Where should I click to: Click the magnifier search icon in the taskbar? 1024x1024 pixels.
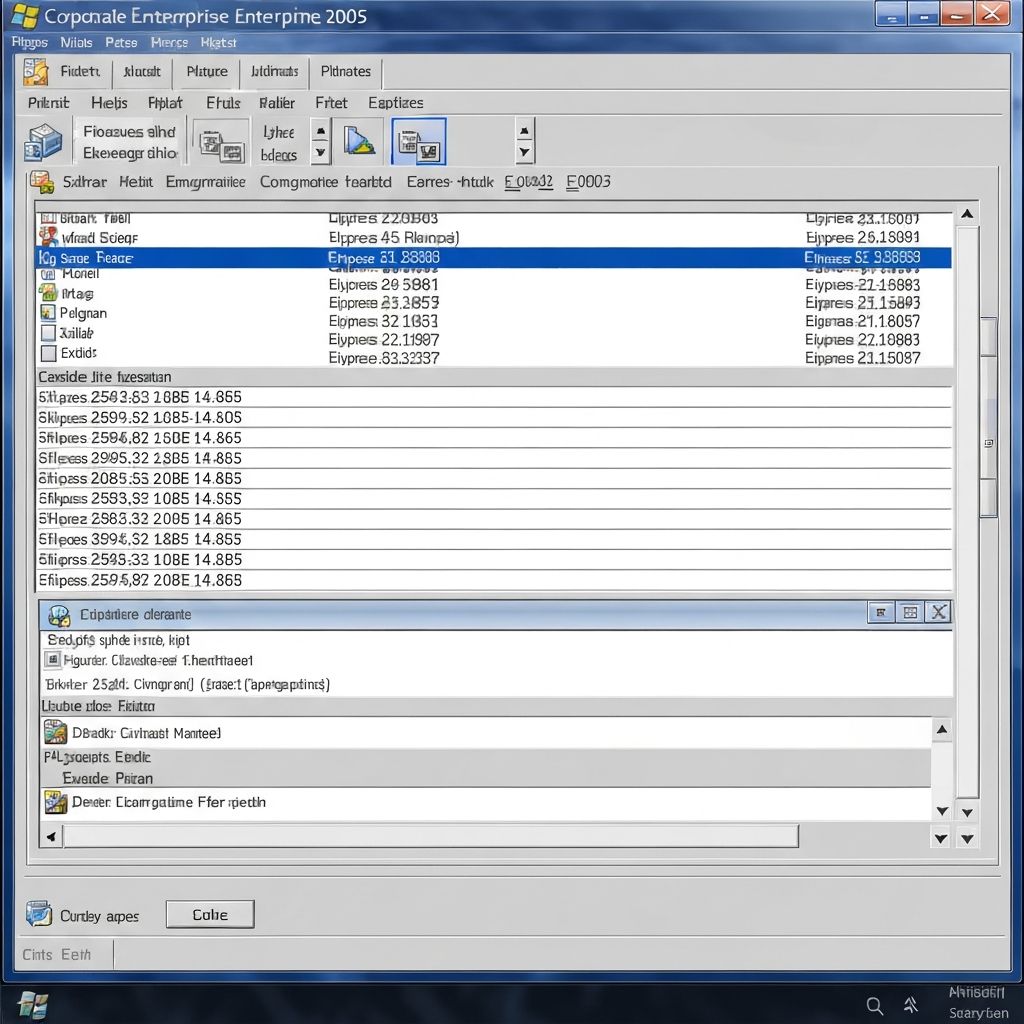pos(874,1006)
